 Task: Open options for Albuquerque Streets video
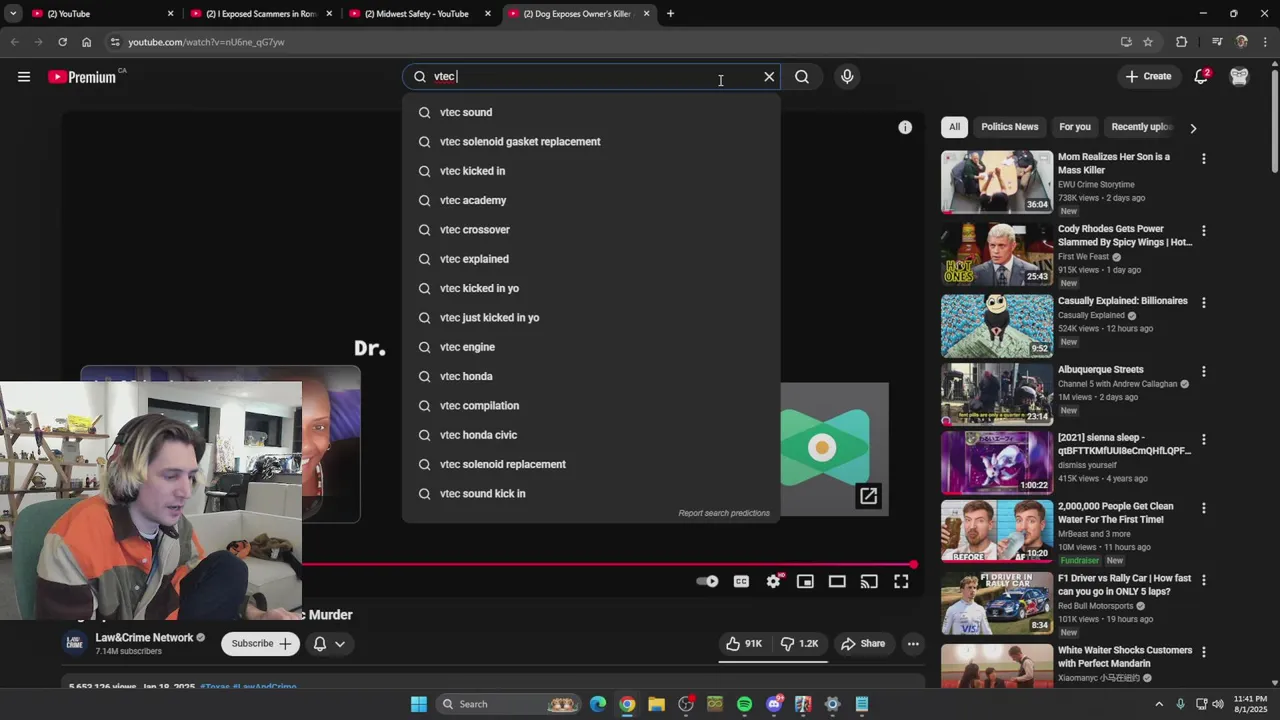(1204, 372)
